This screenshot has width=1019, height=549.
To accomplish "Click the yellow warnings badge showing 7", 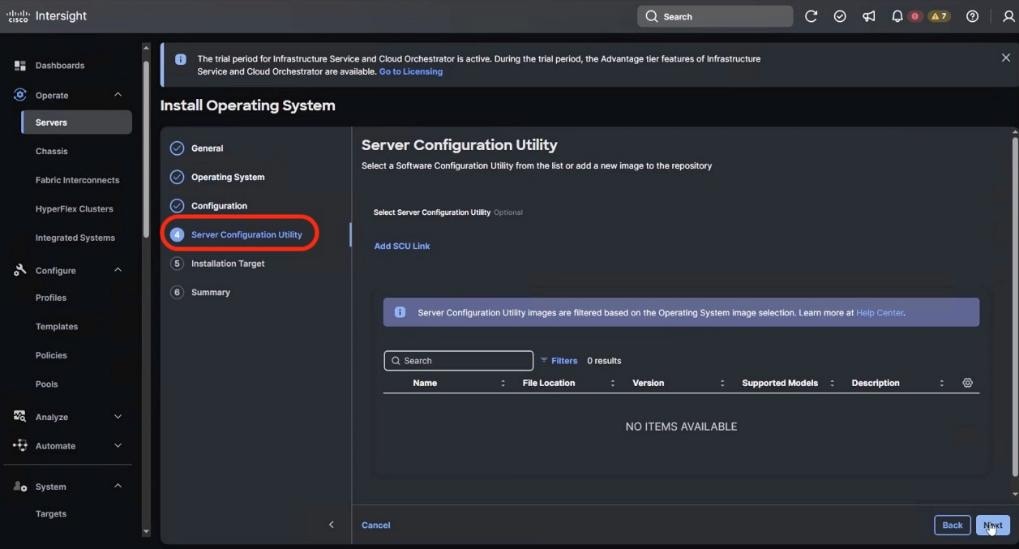I will (x=939, y=16).
